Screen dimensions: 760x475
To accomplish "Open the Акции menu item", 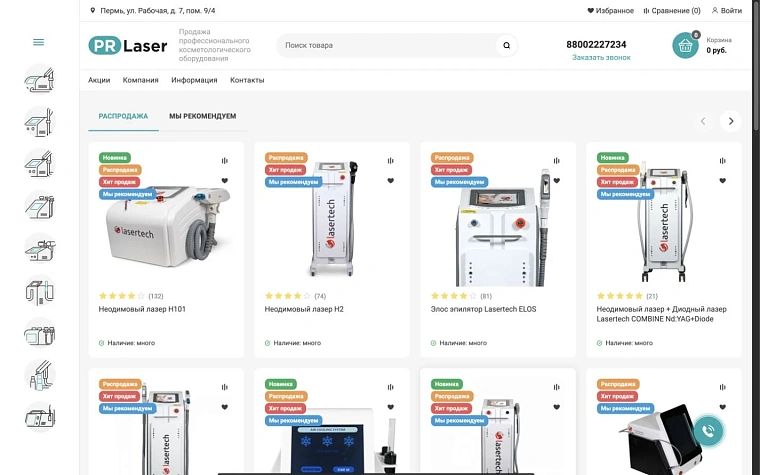I will (x=99, y=80).
